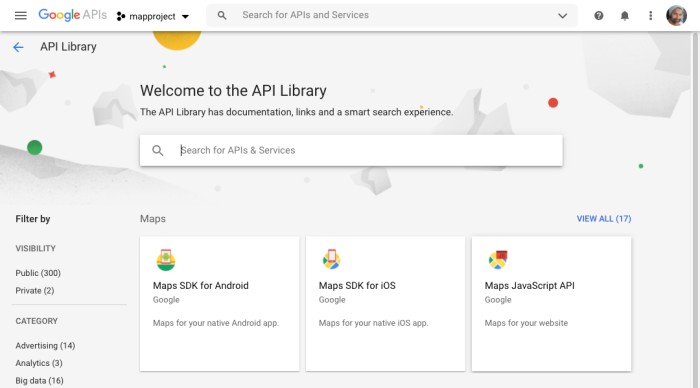The image size is (700, 388).
Task: Click the Google APIs logo
Action: click(x=72, y=15)
